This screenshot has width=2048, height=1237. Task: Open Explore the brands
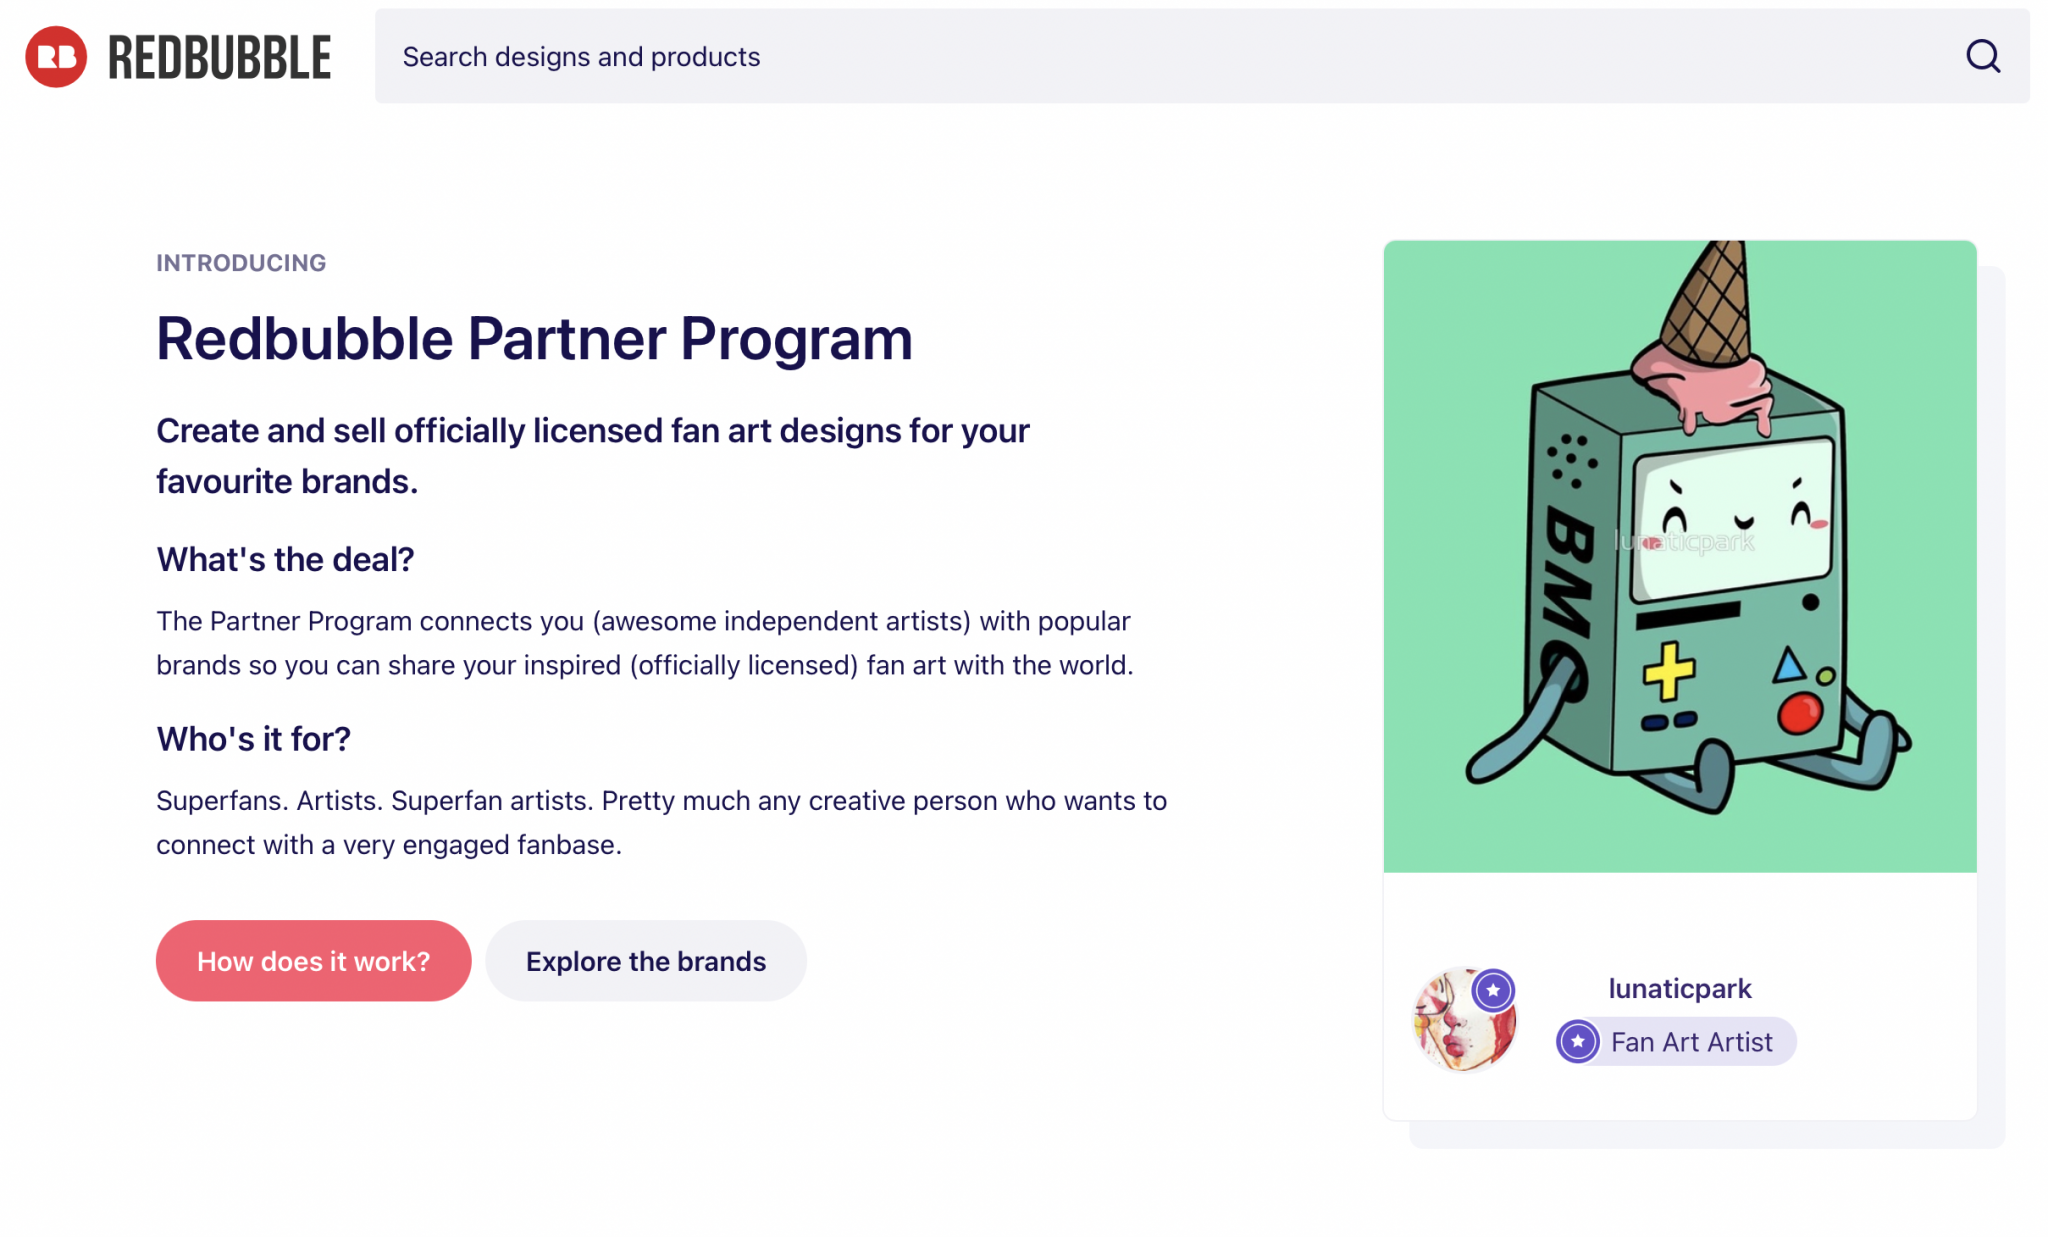(645, 960)
